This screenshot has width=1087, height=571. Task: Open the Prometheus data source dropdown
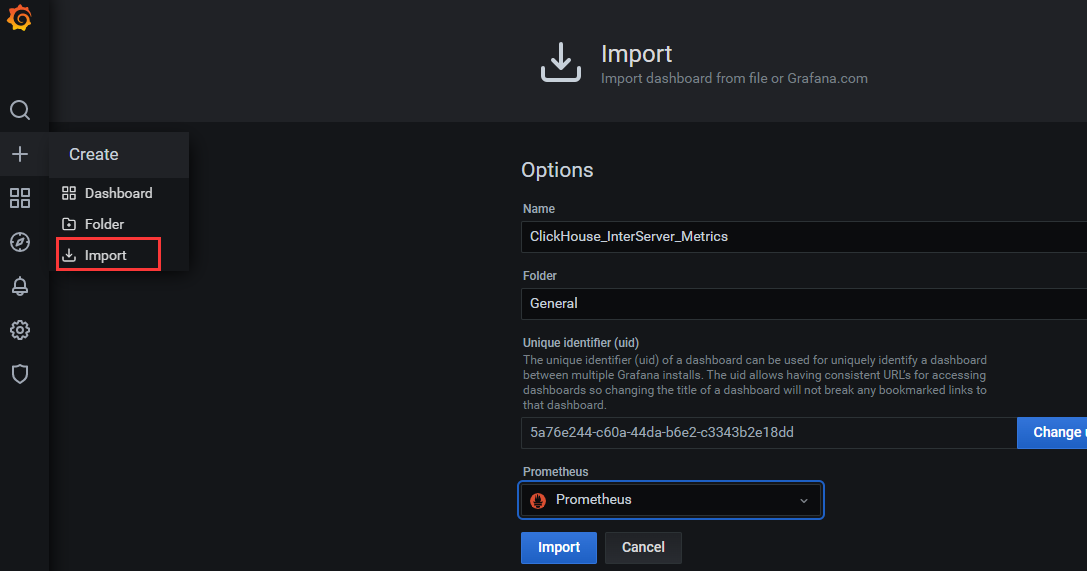671,500
